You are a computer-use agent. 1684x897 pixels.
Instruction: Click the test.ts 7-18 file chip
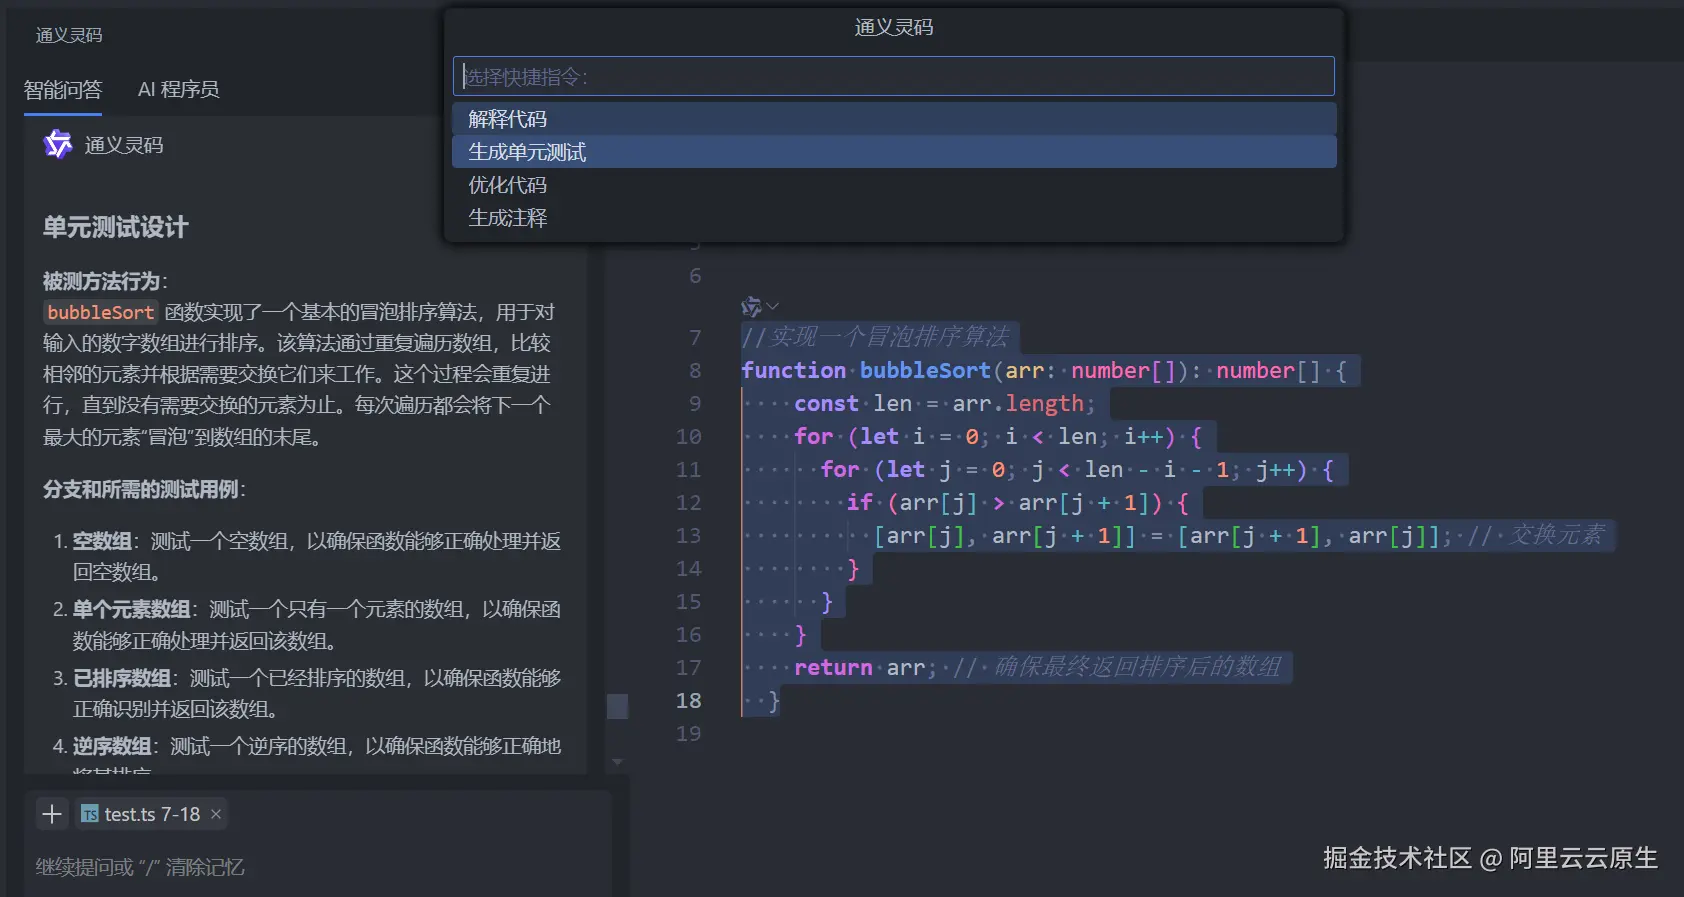point(152,814)
